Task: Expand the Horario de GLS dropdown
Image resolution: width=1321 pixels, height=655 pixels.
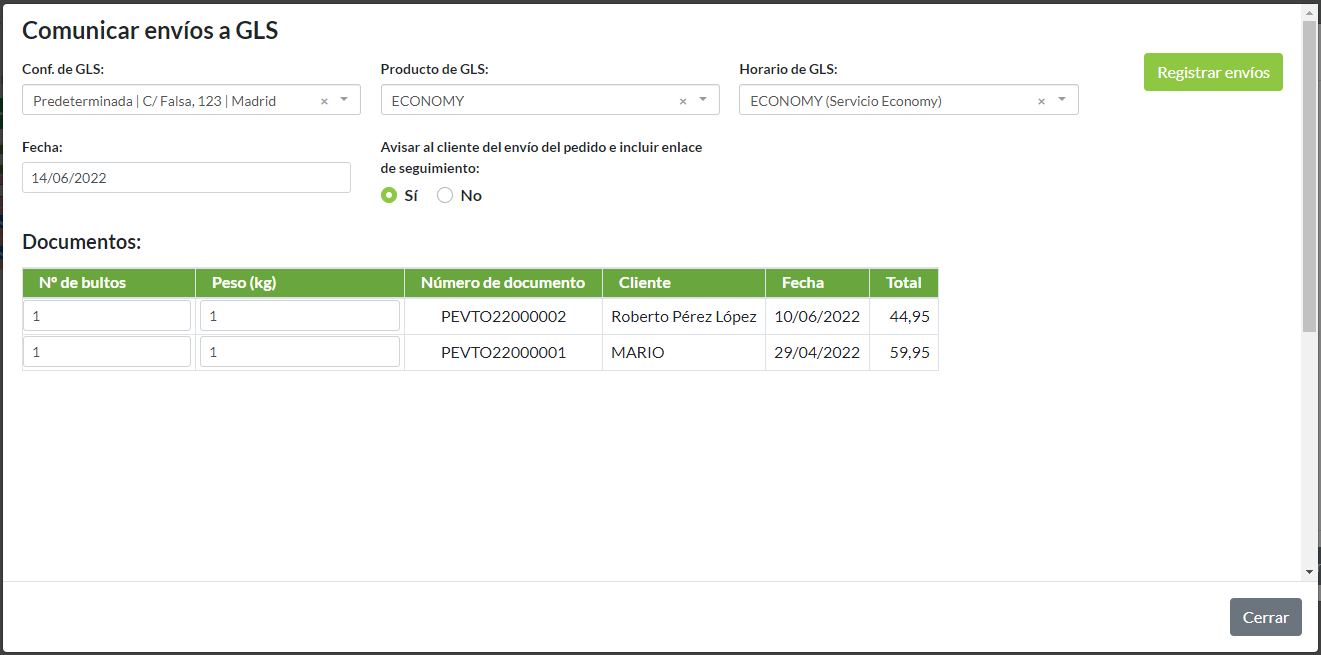Action: click(1061, 100)
